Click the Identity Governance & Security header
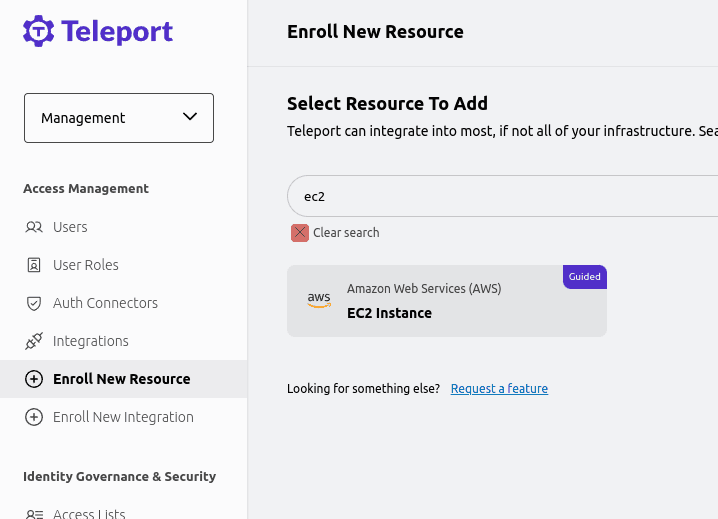Screen dimensions: 718x519 pyautogui.click(x=120, y=476)
